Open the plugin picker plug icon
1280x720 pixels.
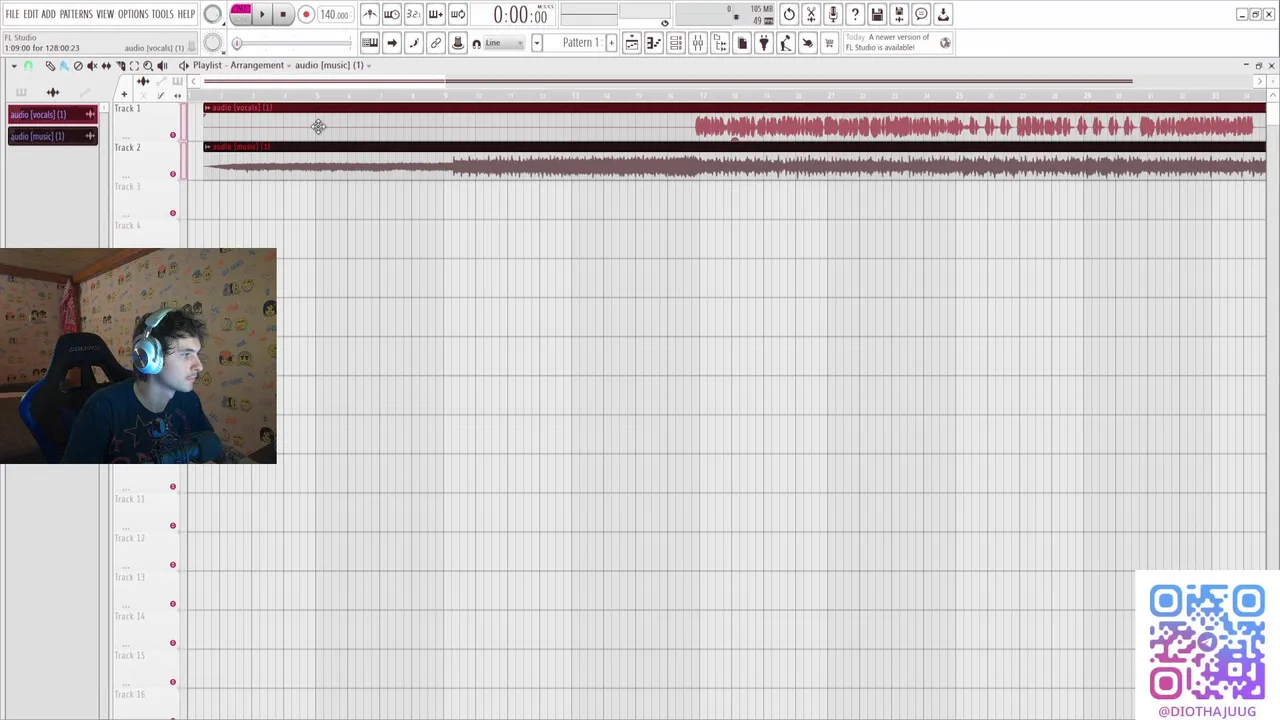(x=764, y=43)
